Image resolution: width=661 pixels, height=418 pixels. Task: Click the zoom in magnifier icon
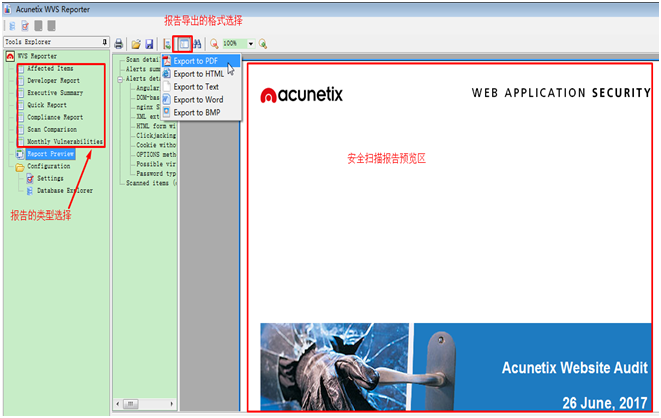pos(263,44)
